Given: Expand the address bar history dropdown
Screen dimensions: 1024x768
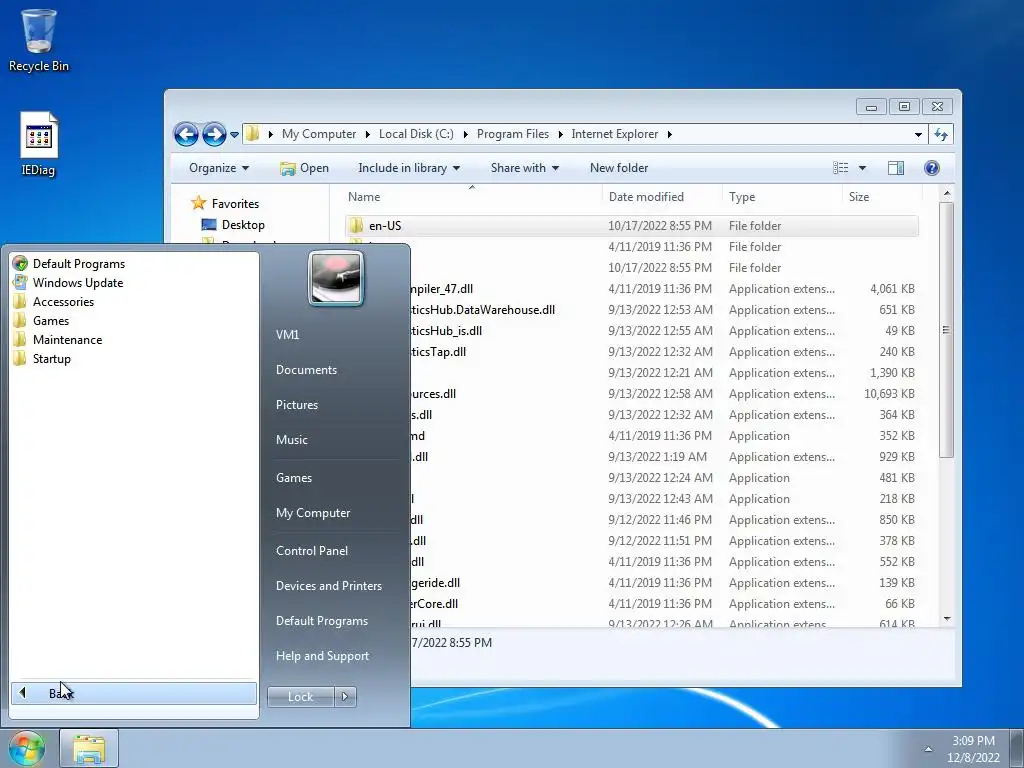Looking at the screenshot, I should (x=918, y=135).
